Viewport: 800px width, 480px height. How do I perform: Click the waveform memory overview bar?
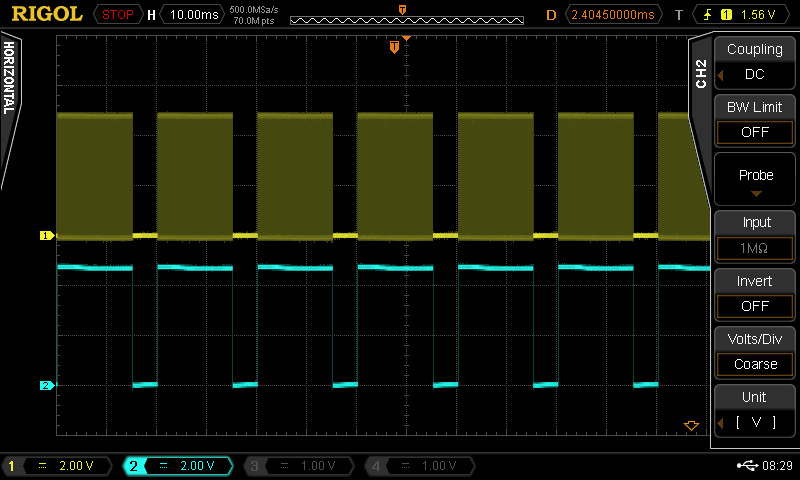pyautogui.click(x=402, y=17)
